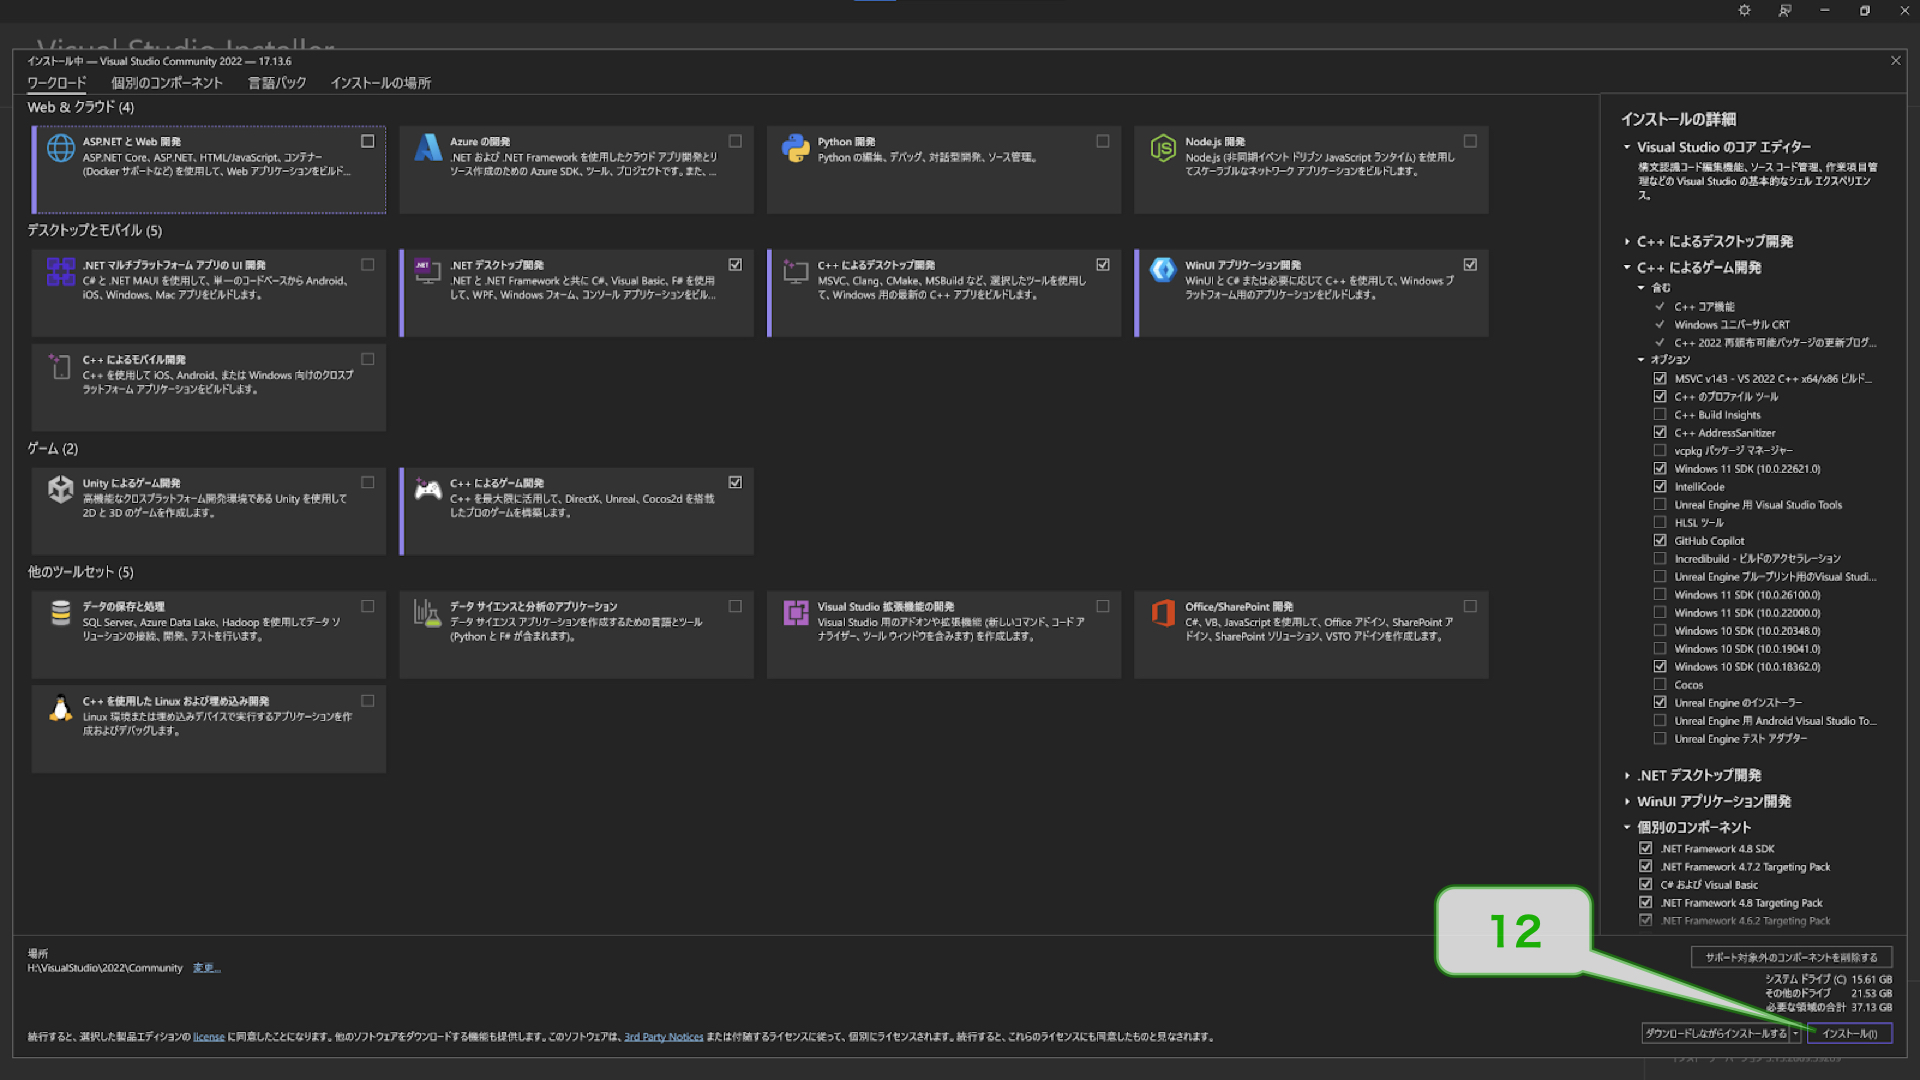Screen dimensions: 1920x1080
Task: Check the Python development workload checkbox
Action: (1103, 142)
